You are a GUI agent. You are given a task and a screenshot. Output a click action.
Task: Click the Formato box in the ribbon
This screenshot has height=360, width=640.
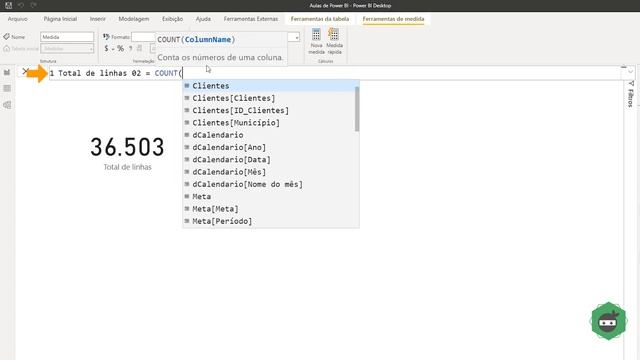143,37
